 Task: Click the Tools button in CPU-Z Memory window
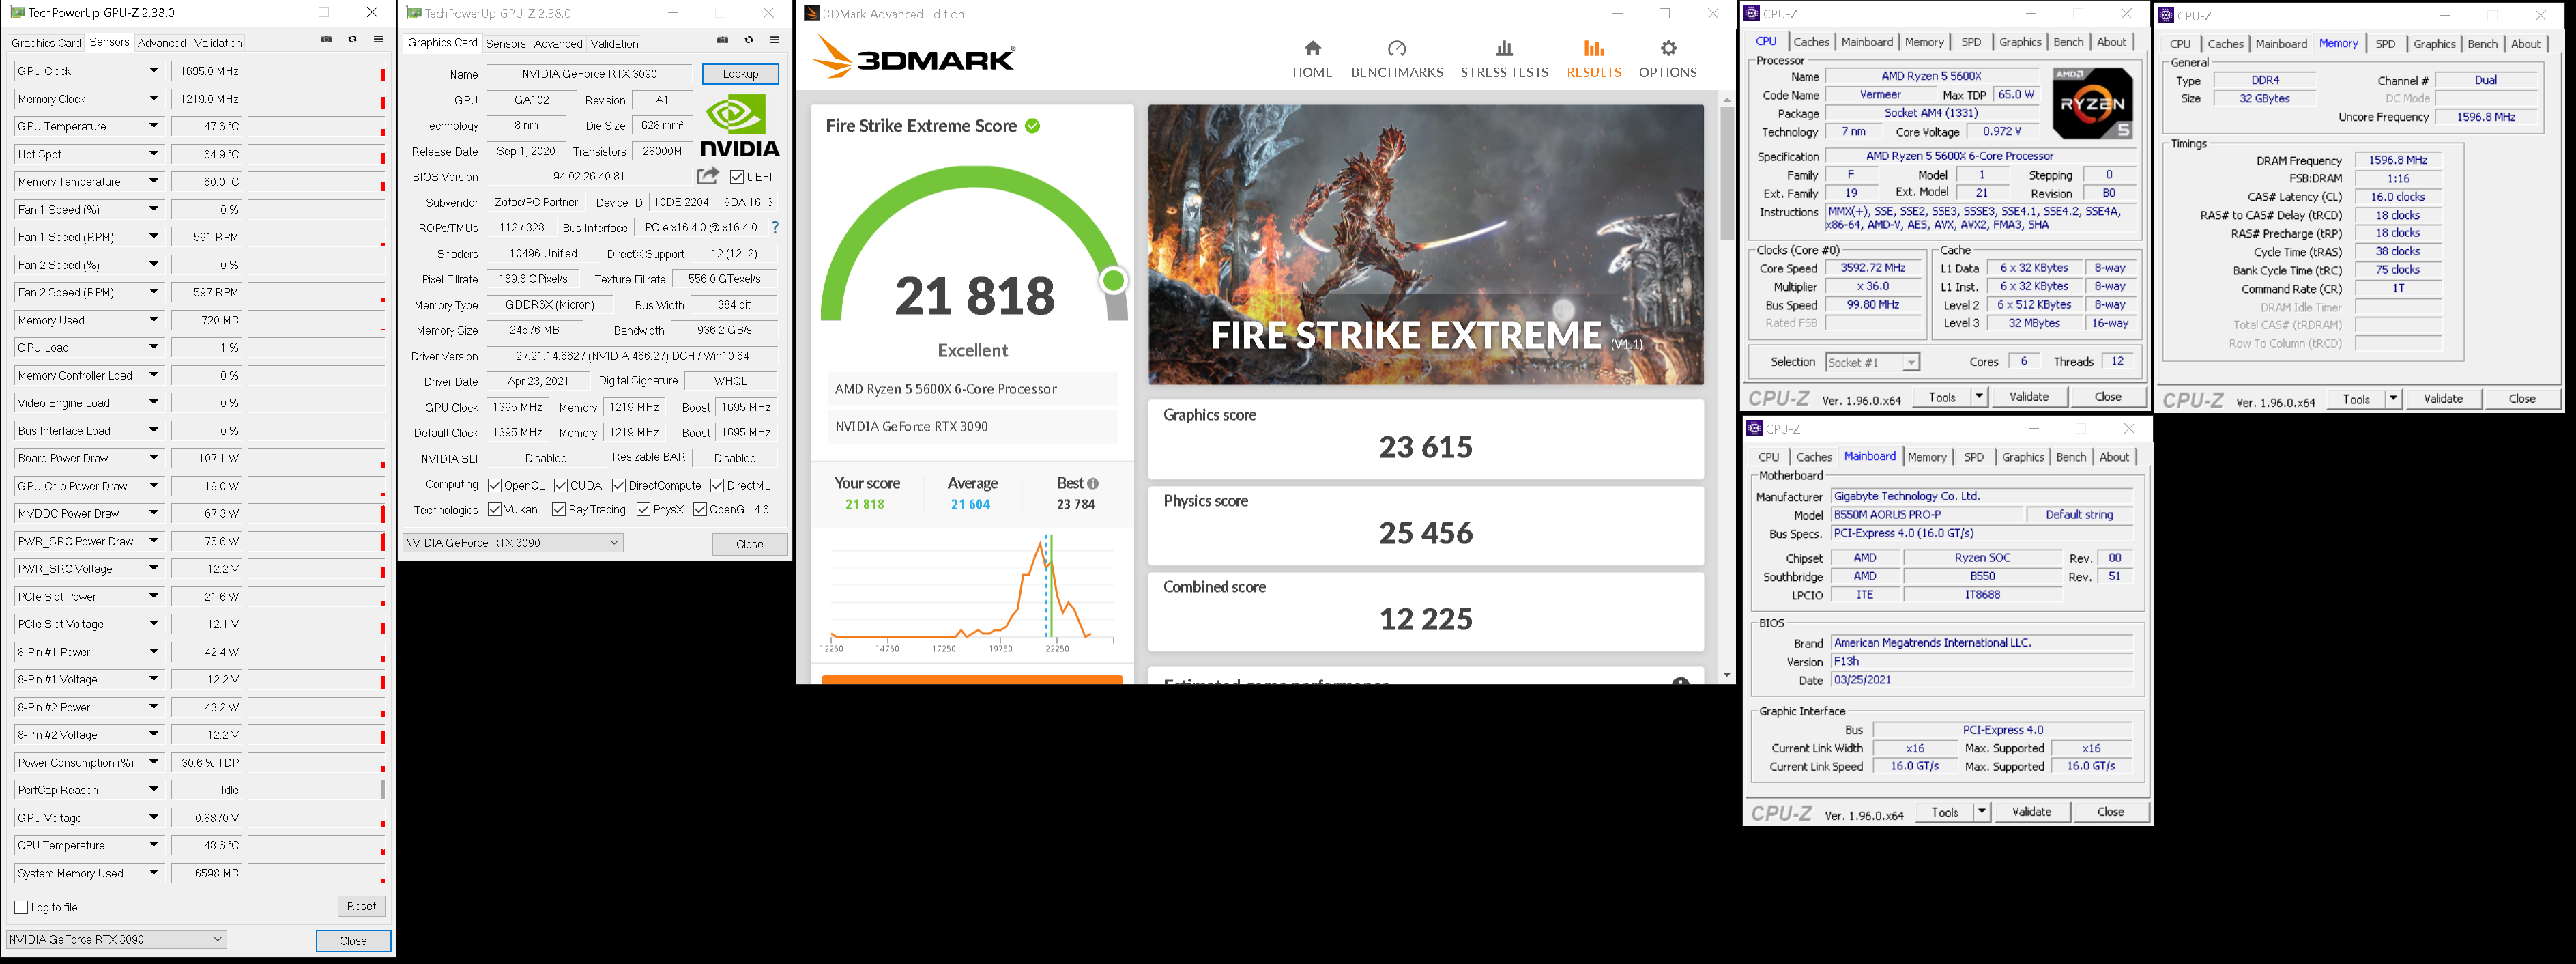point(2356,399)
